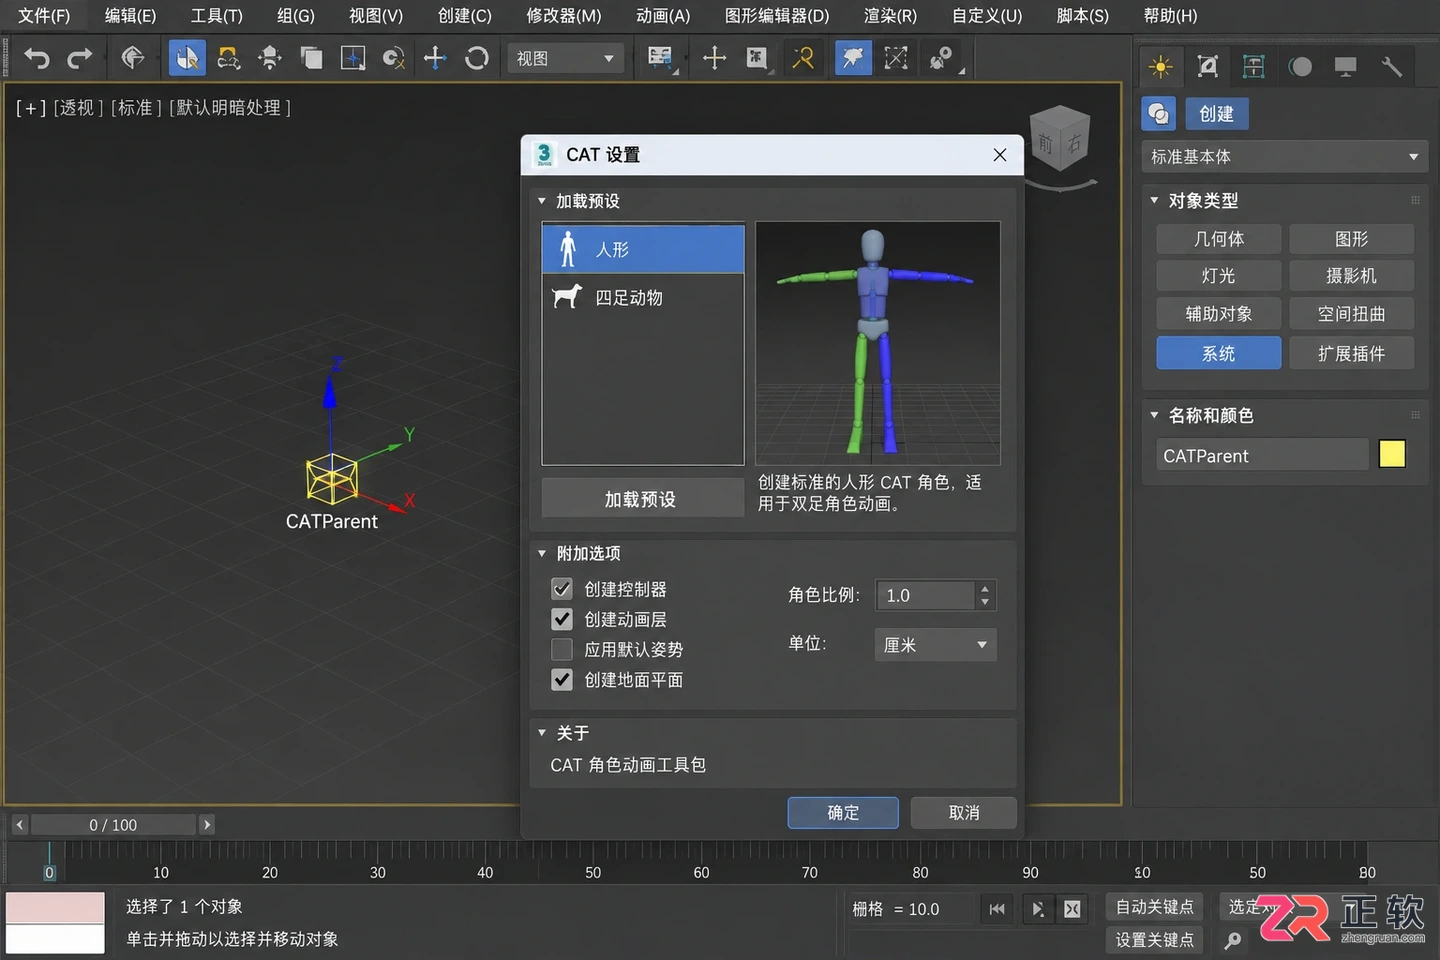Click the 取消 button in the CAT dialog
This screenshot has height=960, width=1440.
point(964,813)
